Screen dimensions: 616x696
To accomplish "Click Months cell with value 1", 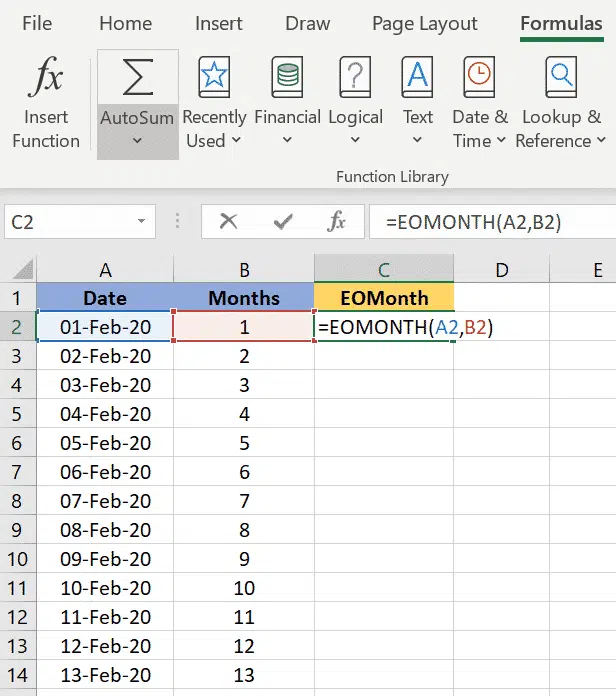I will [244, 327].
